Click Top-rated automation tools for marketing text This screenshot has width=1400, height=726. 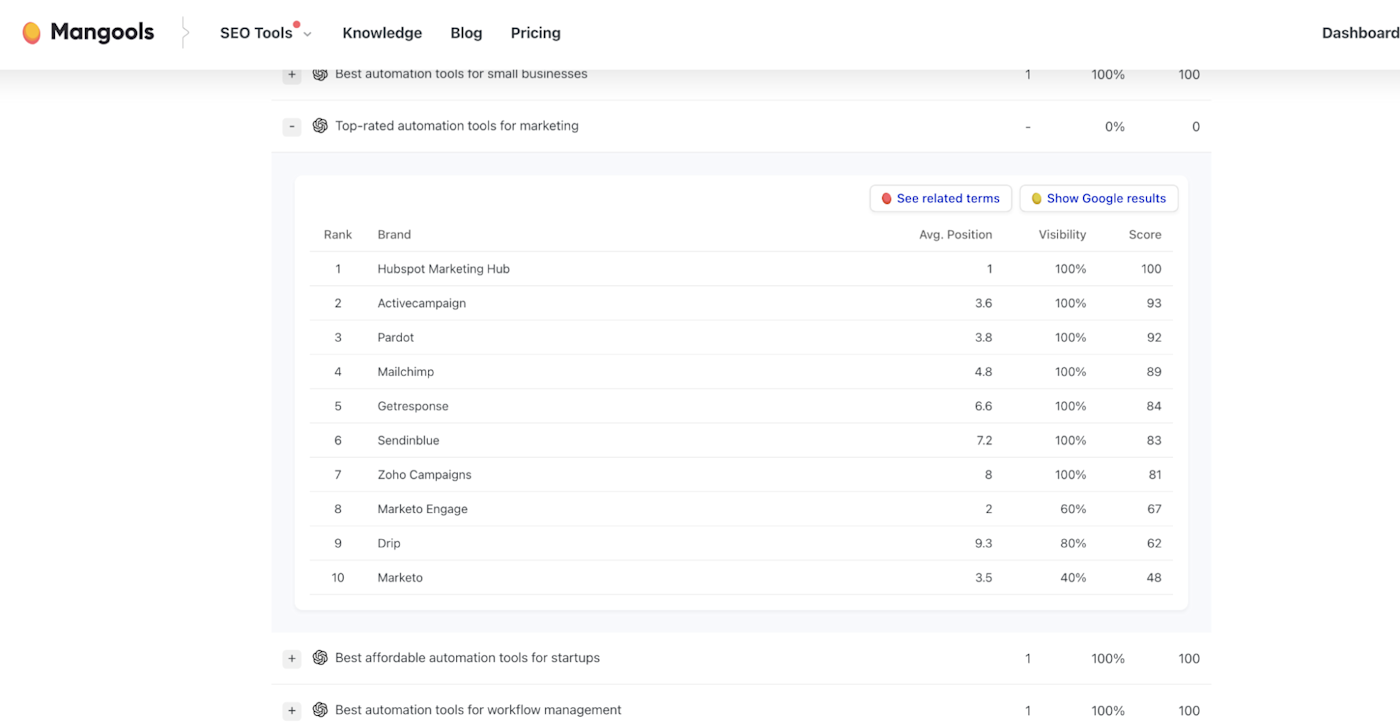click(x=457, y=126)
